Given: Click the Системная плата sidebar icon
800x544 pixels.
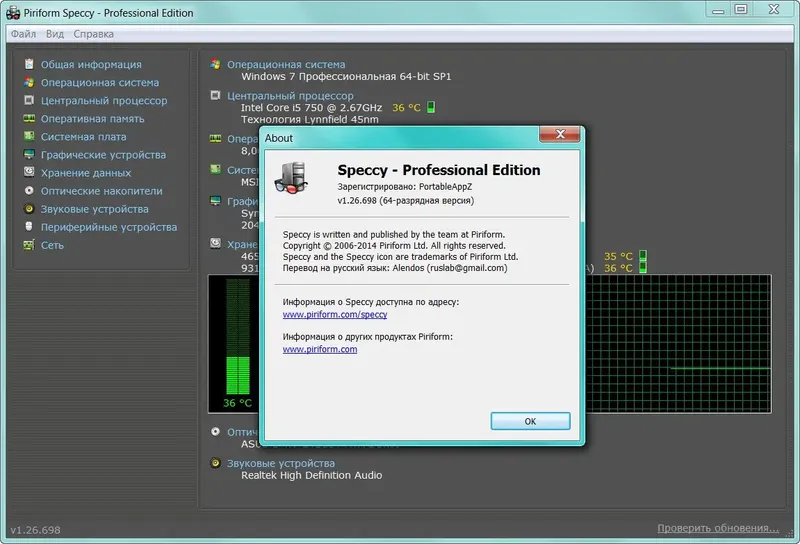Looking at the screenshot, I should (29, 136).
